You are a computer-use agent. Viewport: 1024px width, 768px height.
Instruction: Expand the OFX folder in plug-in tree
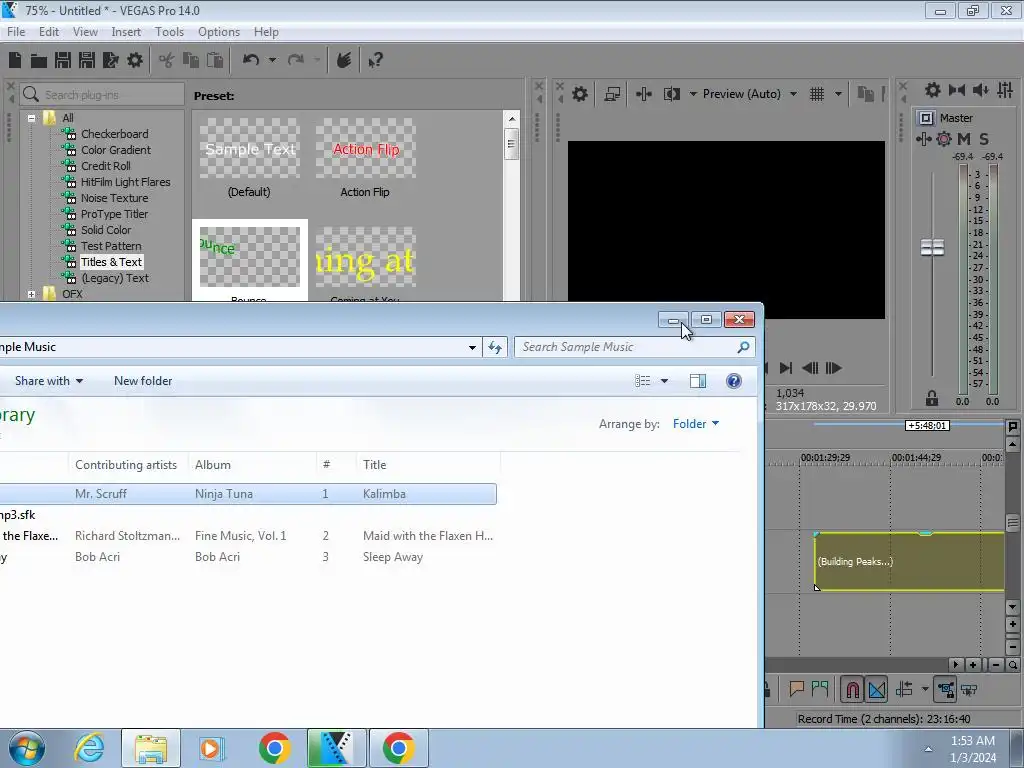click(31, 295)
